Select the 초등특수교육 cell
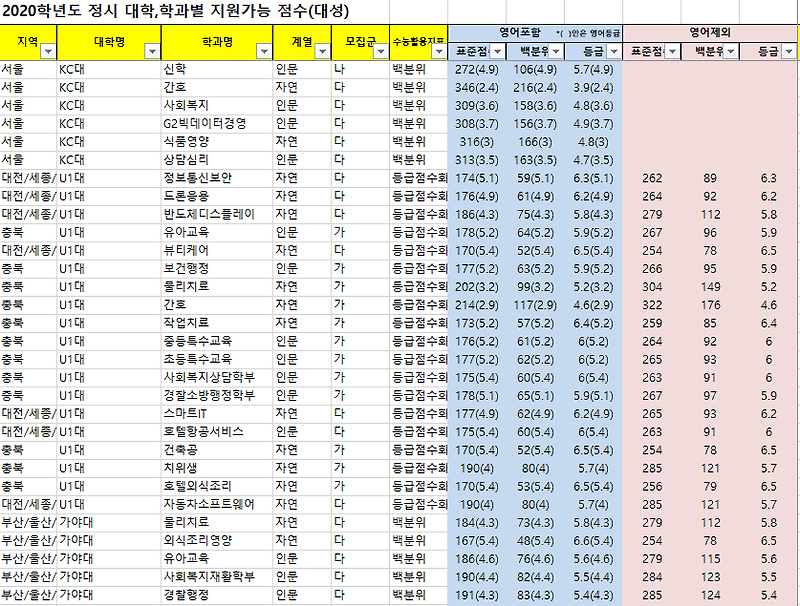This screenshot has width=800, height=606. pyautogui.click(x=217, y=359)
